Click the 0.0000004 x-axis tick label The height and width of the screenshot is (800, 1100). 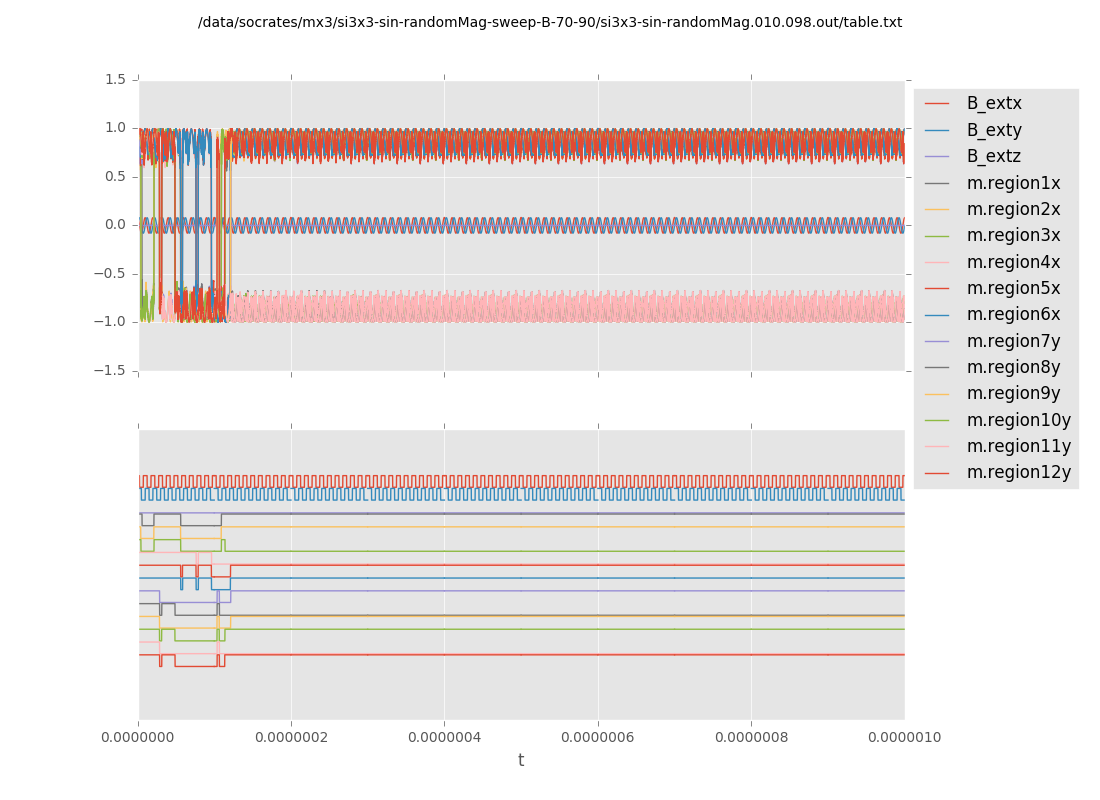[x=444, y=738]
